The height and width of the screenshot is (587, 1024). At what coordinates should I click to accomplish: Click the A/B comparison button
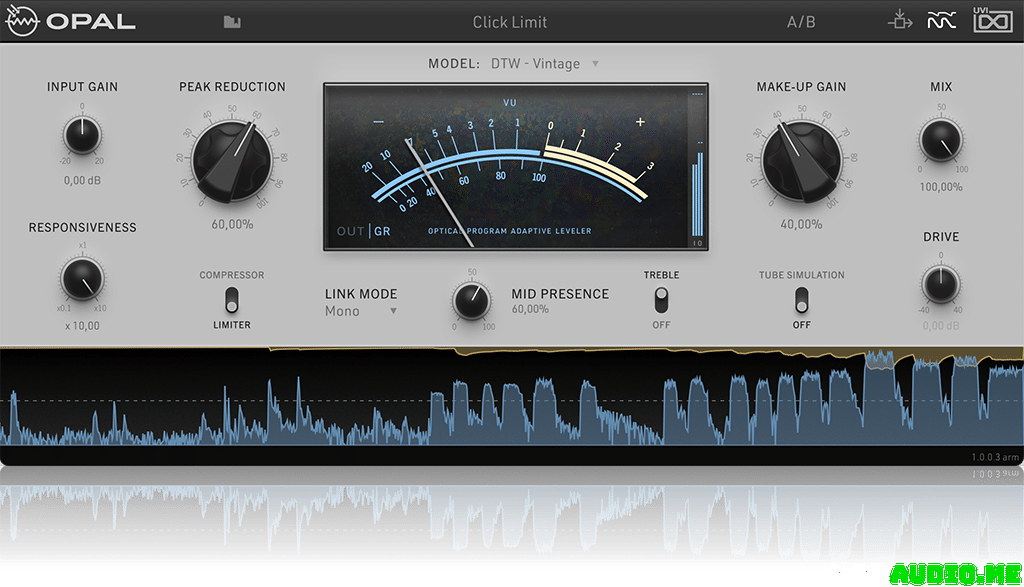point(801,22)
